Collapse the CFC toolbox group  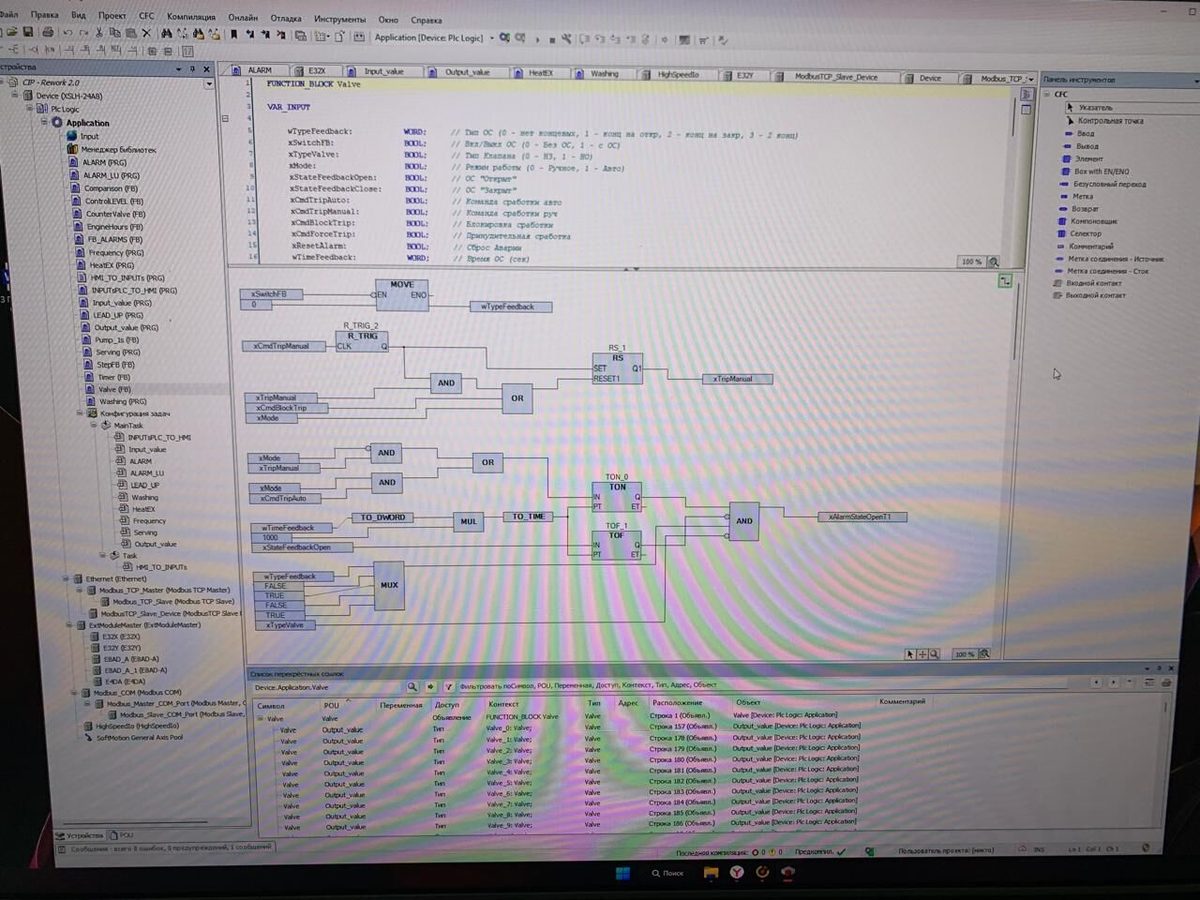pyautogui.click(x=1048, y=95)
